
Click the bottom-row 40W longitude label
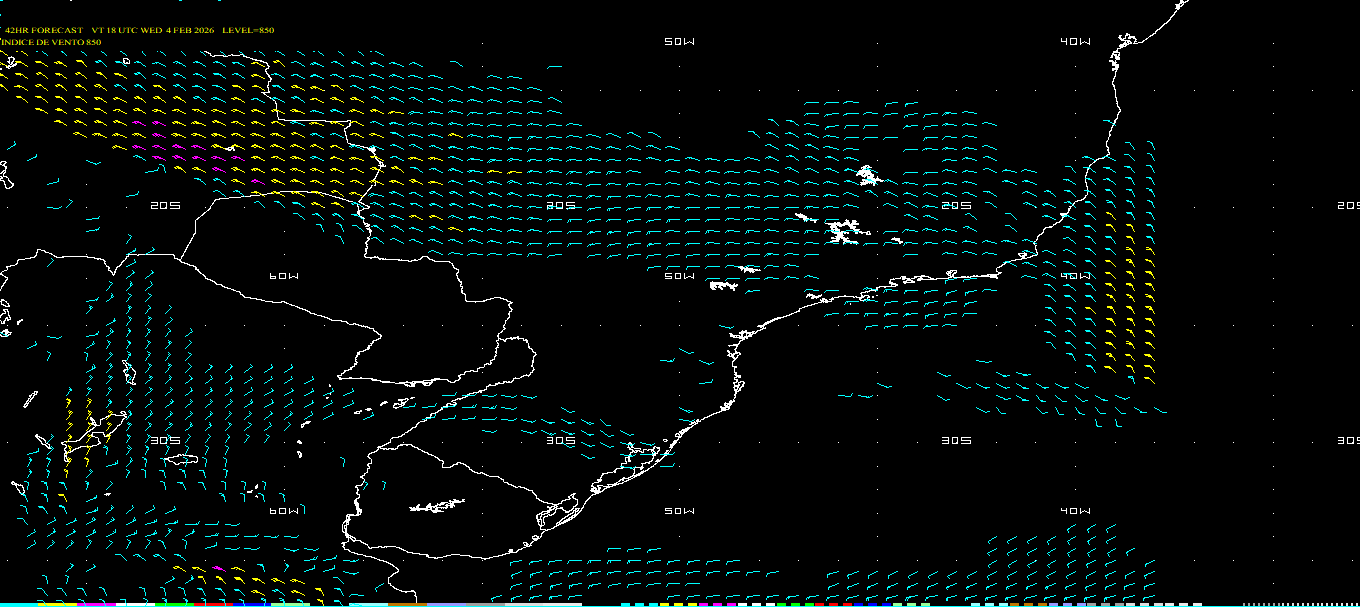click(x=1075, y=510)
